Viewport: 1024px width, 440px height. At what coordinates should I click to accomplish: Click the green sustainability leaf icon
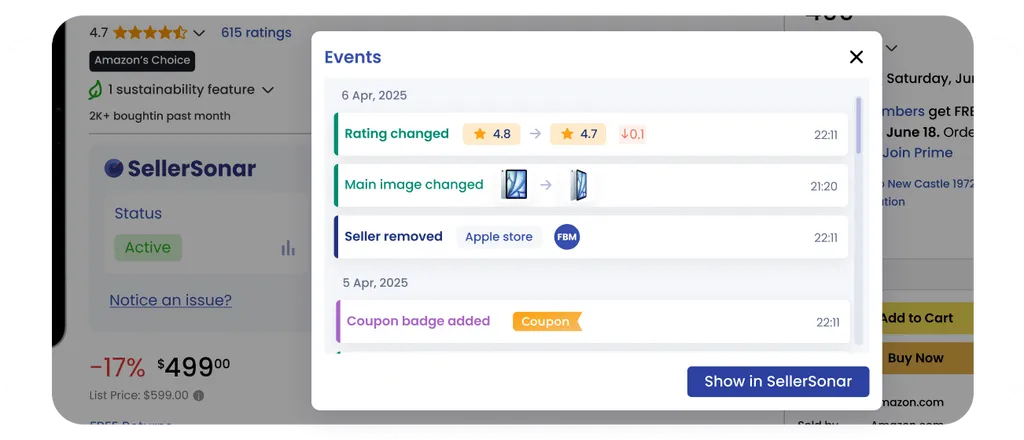(95, 89)
